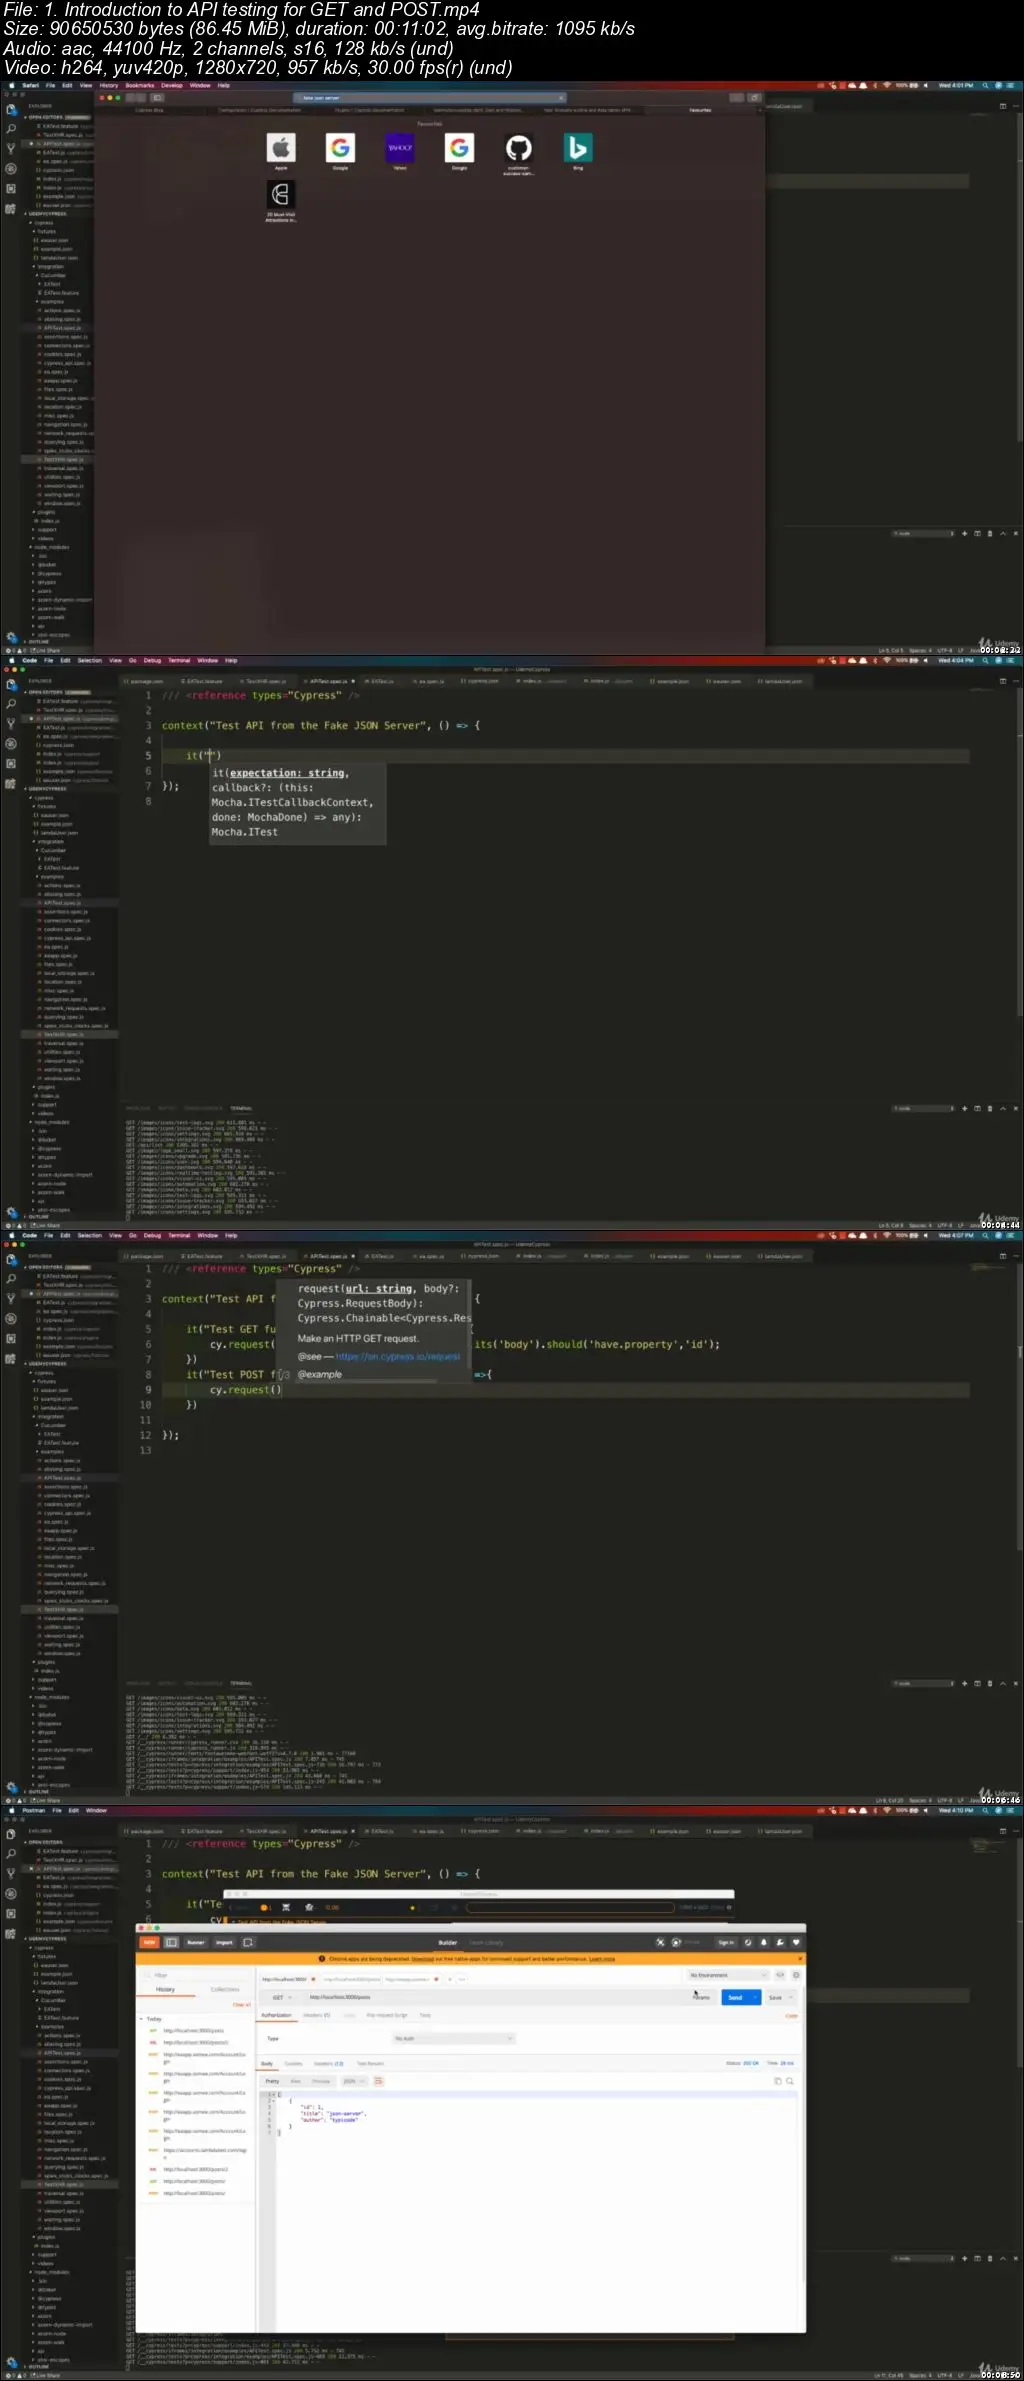Click the environment quick look eye icon in Postman

click(x=781, y=1975)
